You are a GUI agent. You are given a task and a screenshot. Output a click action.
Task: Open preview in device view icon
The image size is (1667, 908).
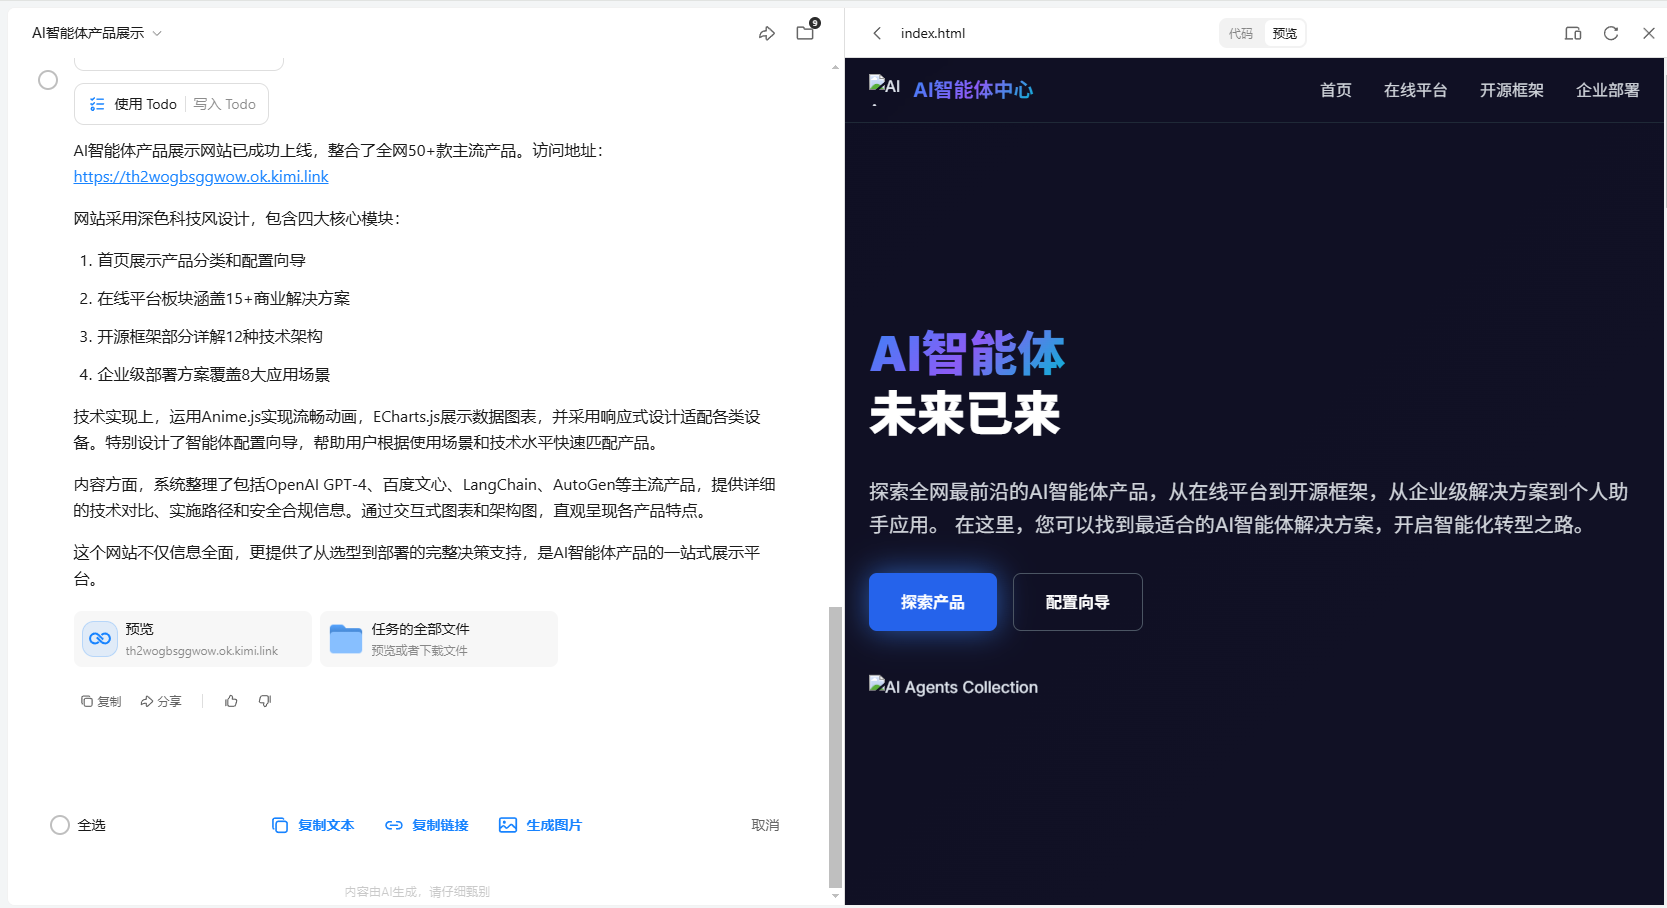1572,33
